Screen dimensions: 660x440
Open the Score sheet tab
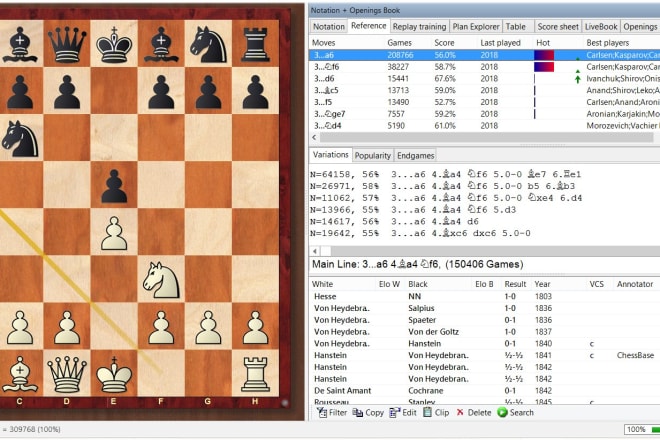pos(558,27)
